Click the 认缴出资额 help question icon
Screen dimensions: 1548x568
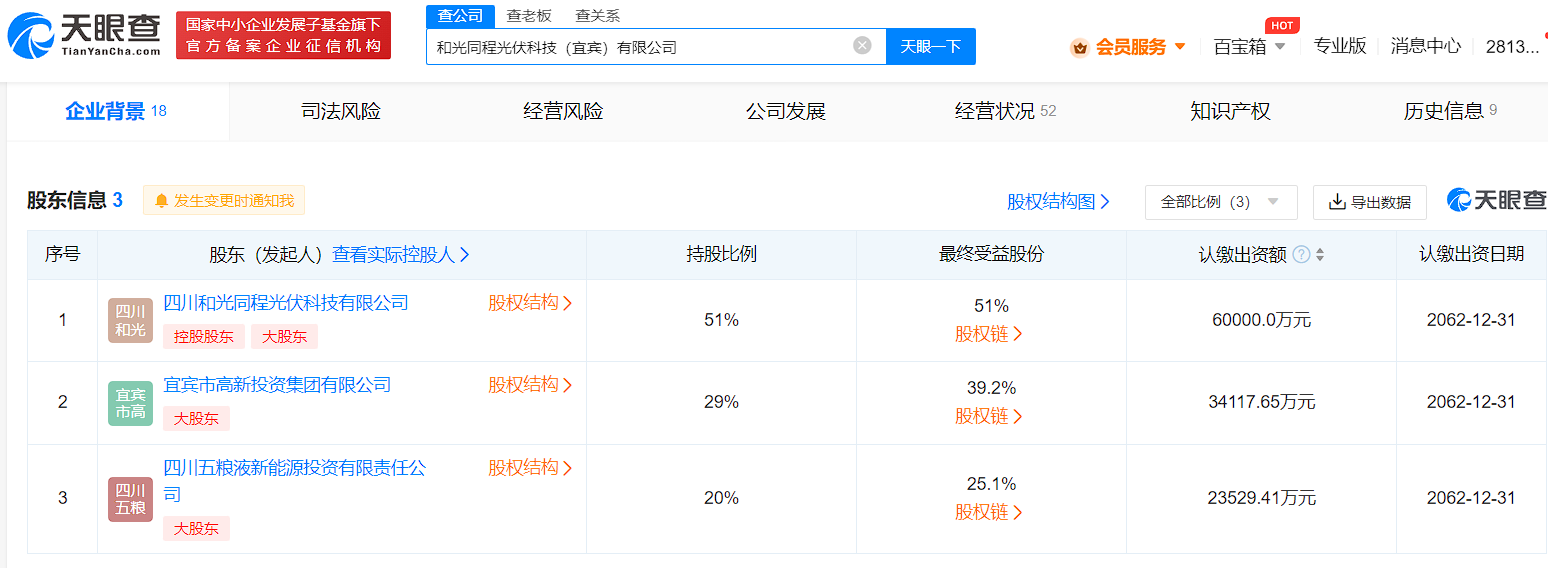1301,255
